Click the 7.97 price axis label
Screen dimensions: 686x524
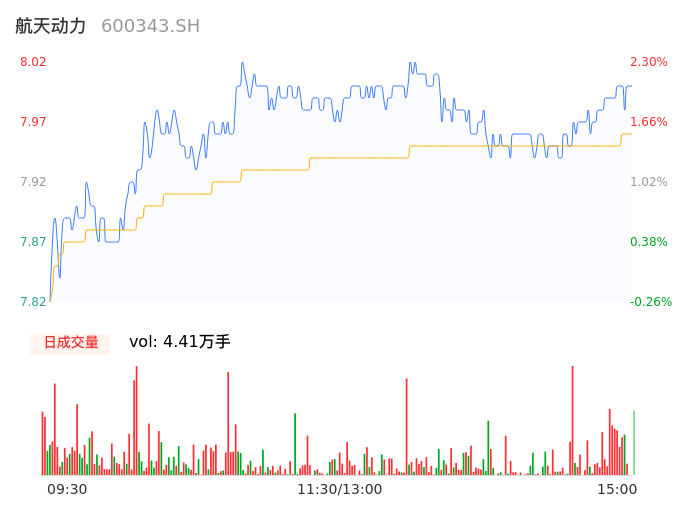click(33, 122)
